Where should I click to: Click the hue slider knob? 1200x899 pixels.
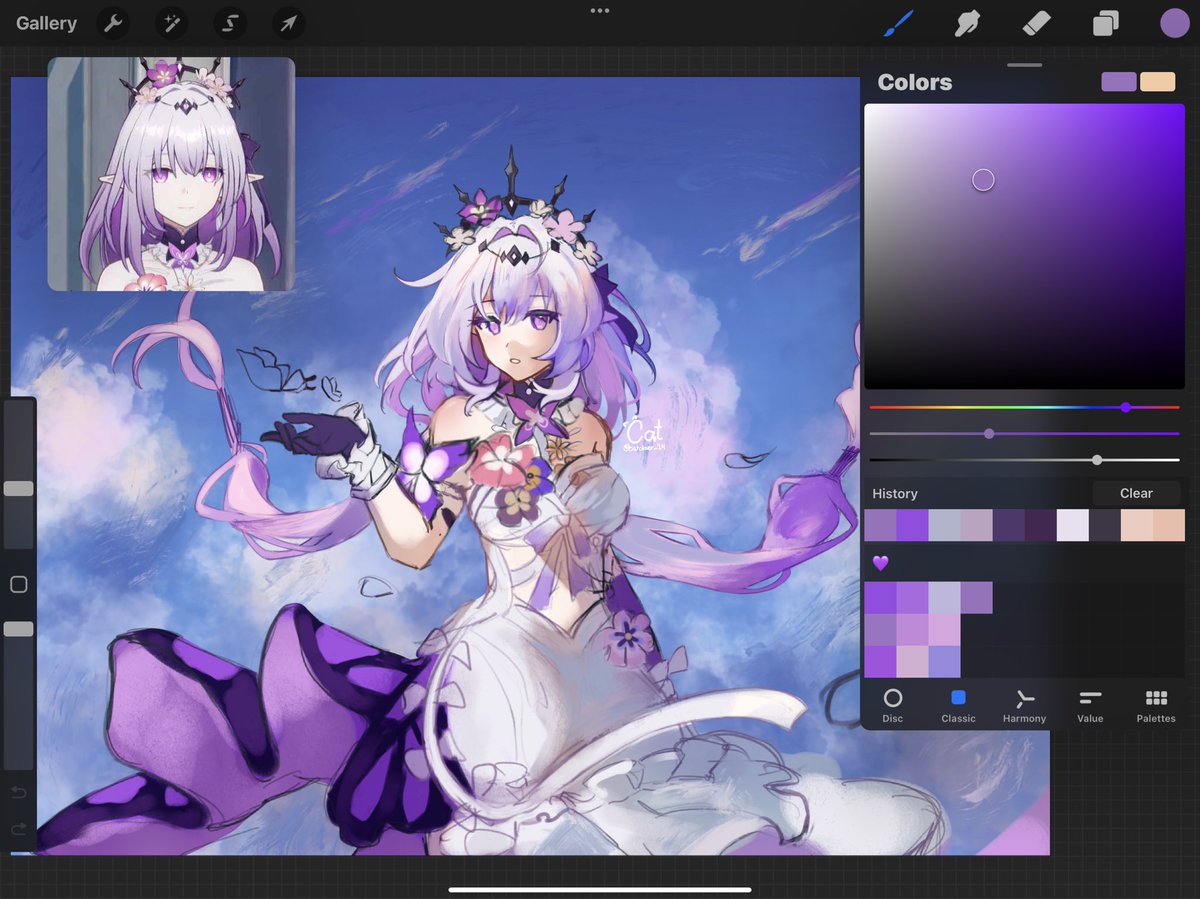(x=1126, y=407)
